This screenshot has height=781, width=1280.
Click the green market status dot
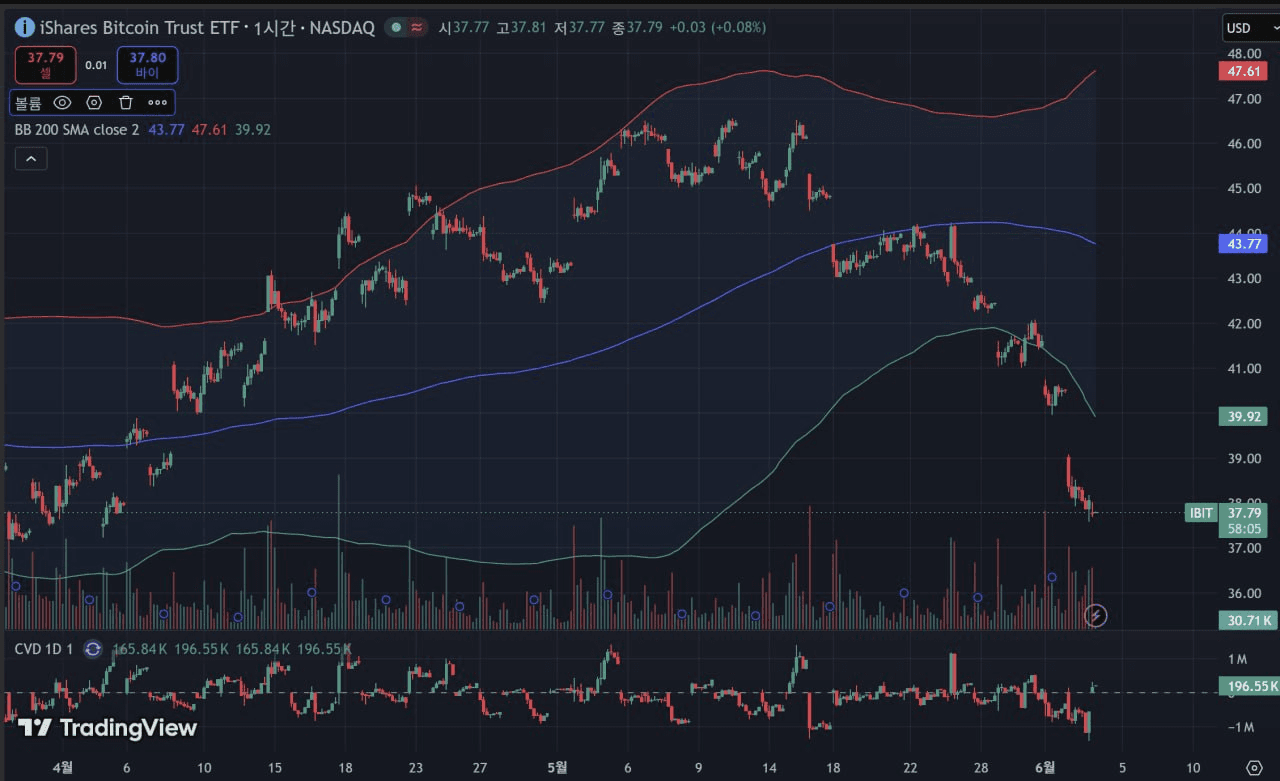click(397, 27)
